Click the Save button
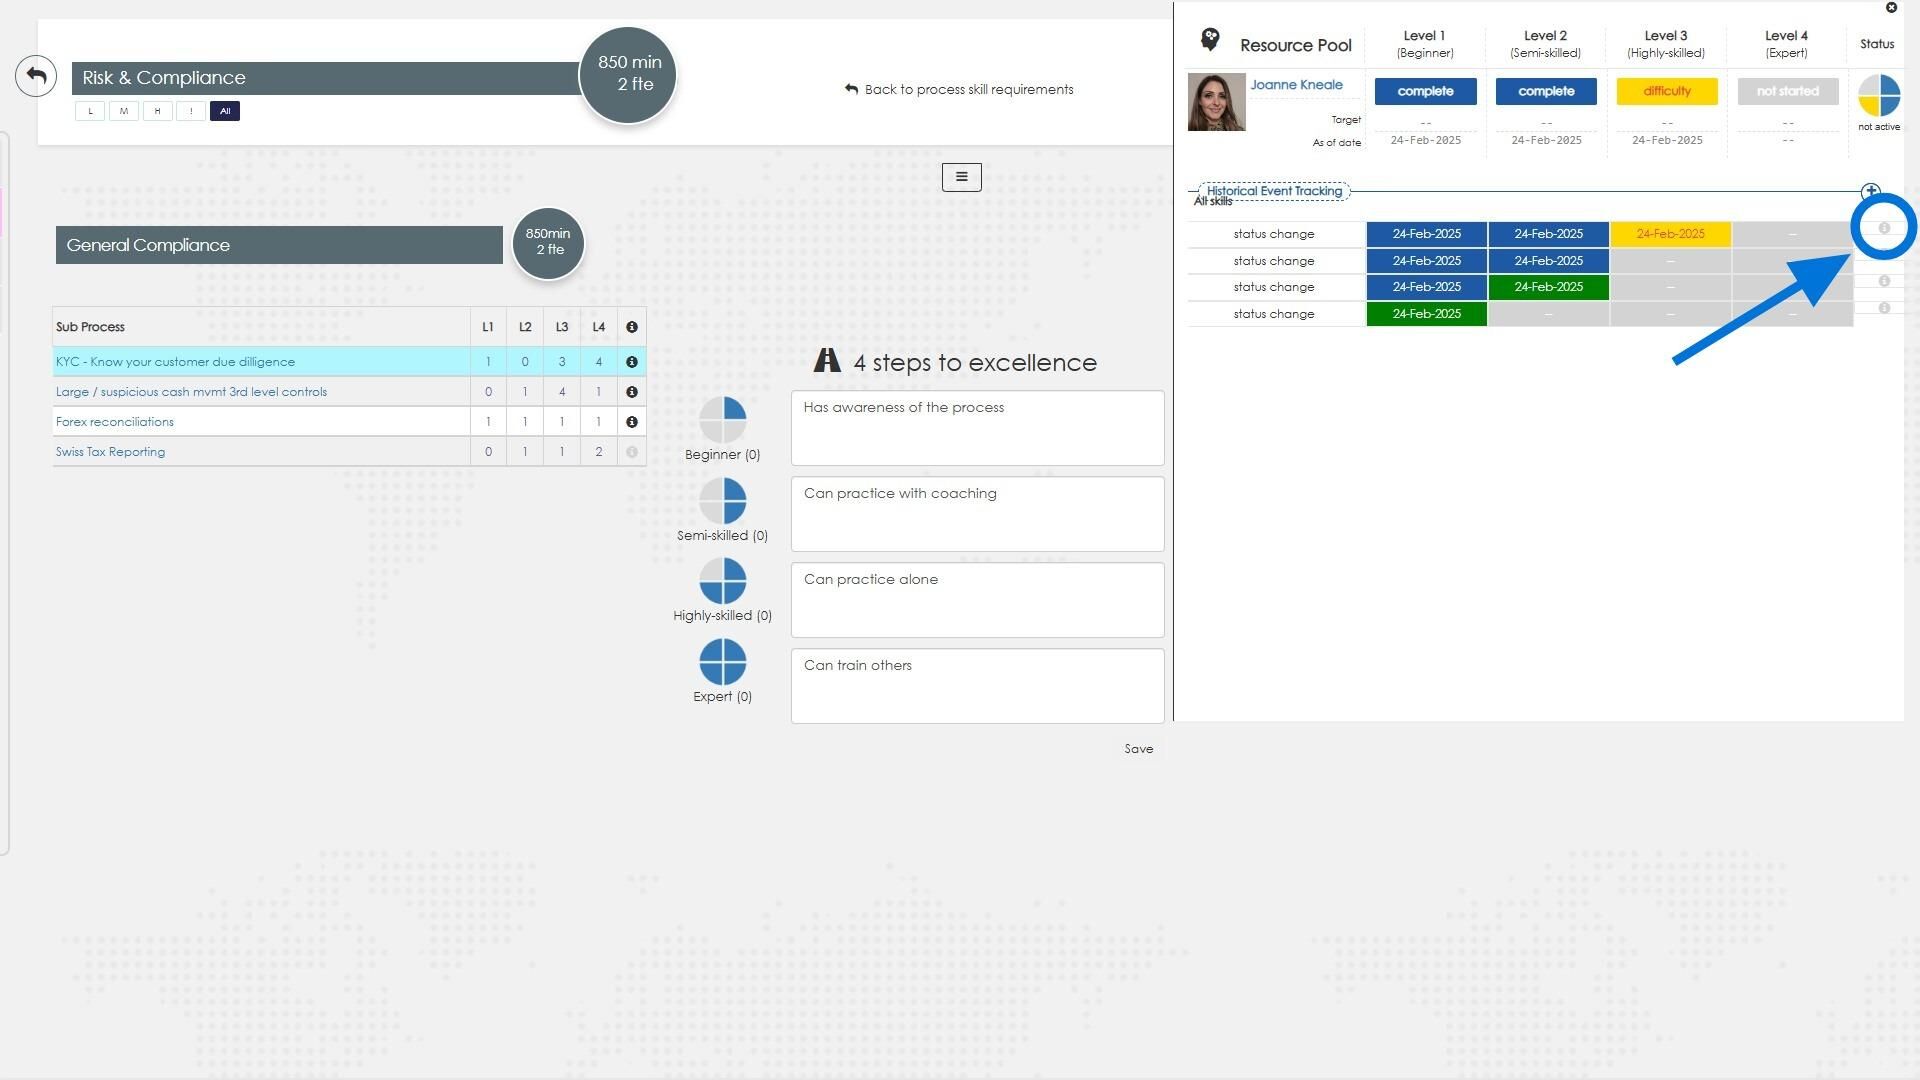1920x1080 pixels. pyautogui.click(x=1138, y=749)
